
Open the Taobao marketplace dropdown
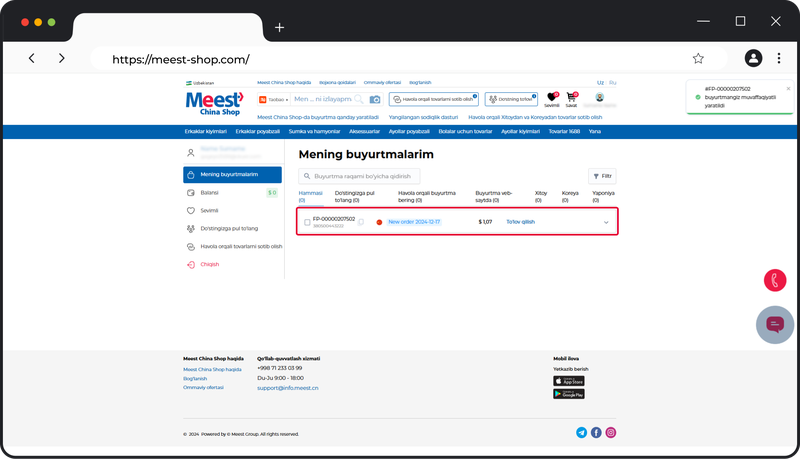274,100
